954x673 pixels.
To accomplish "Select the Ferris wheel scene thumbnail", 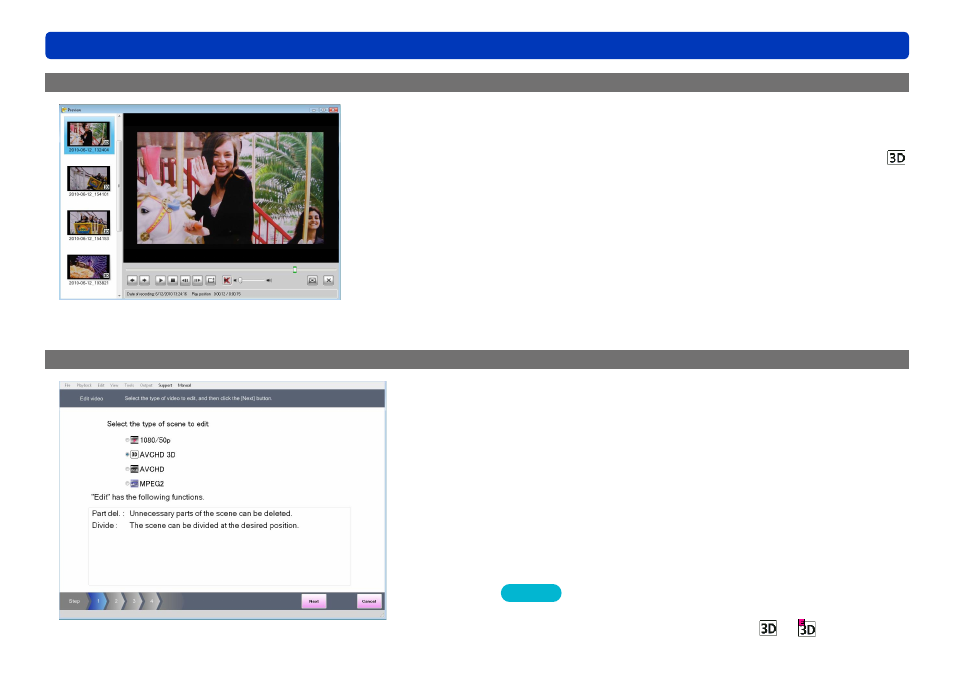I will click(x=89, y=270).
